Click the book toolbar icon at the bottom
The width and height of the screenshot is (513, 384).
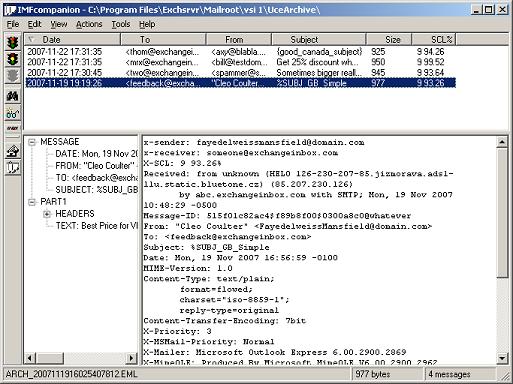point(12,168)
